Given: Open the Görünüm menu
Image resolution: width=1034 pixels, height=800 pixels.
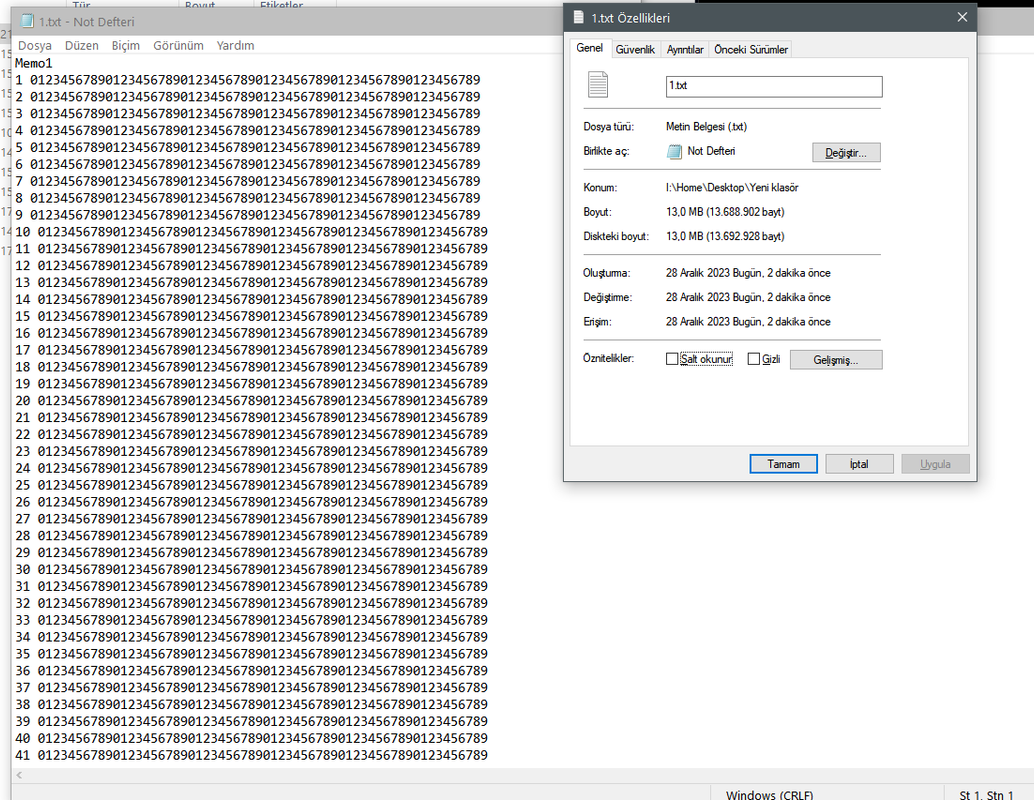Looking at the screenshot, I should (178, 46).
